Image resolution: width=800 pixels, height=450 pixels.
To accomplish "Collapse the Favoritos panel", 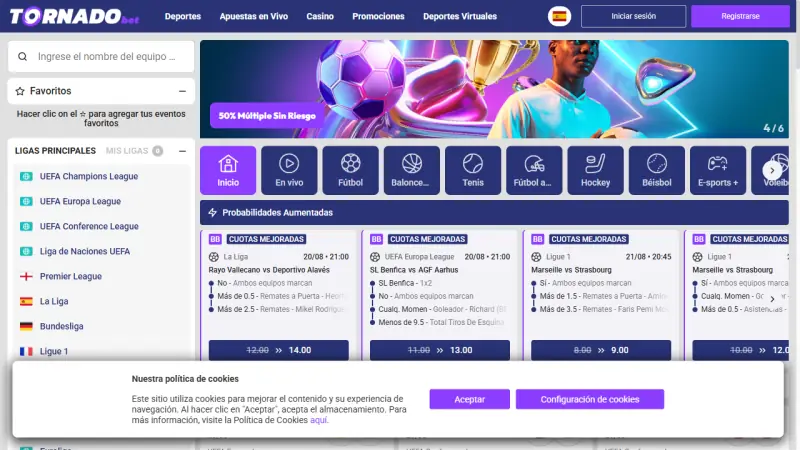I will tap(182, 91).
